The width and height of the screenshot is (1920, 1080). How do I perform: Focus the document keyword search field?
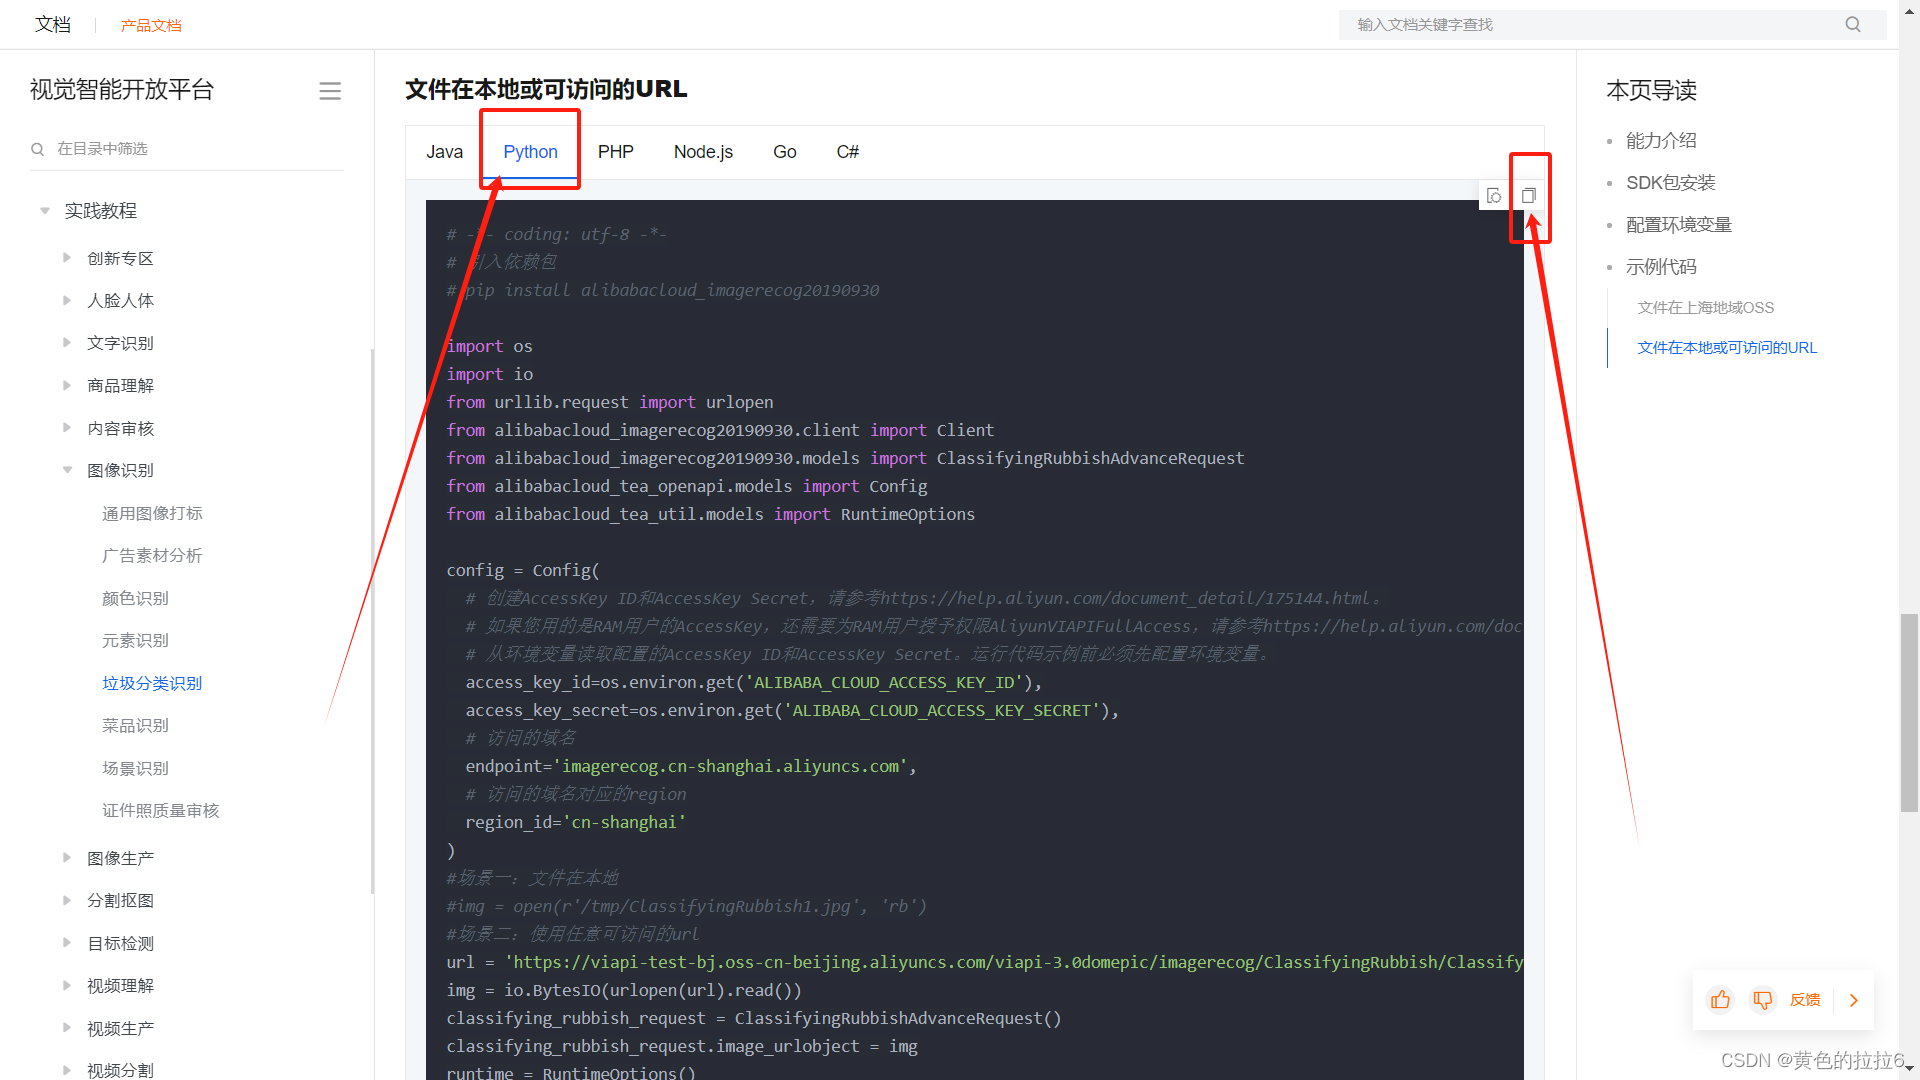pos(1612,25)
